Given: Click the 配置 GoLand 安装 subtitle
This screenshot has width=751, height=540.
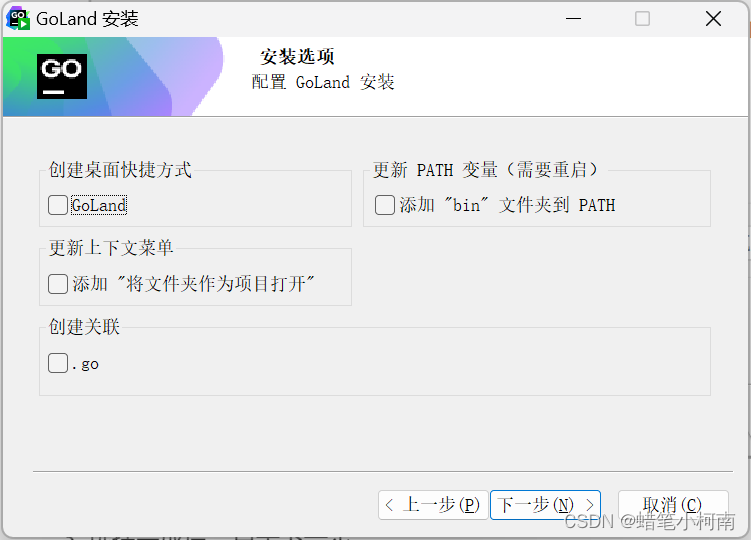Looking at the screenshot, I should (323, 82).
